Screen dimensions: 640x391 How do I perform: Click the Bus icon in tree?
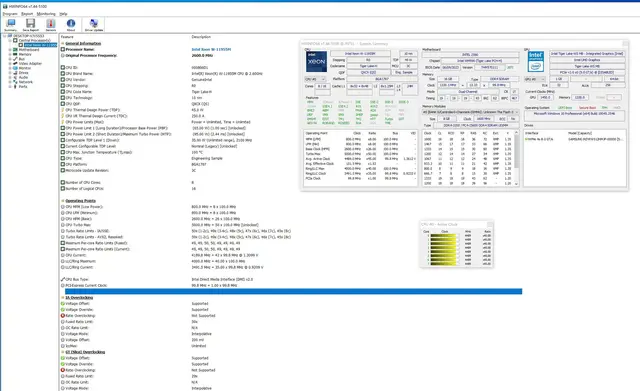click(15, 59)
